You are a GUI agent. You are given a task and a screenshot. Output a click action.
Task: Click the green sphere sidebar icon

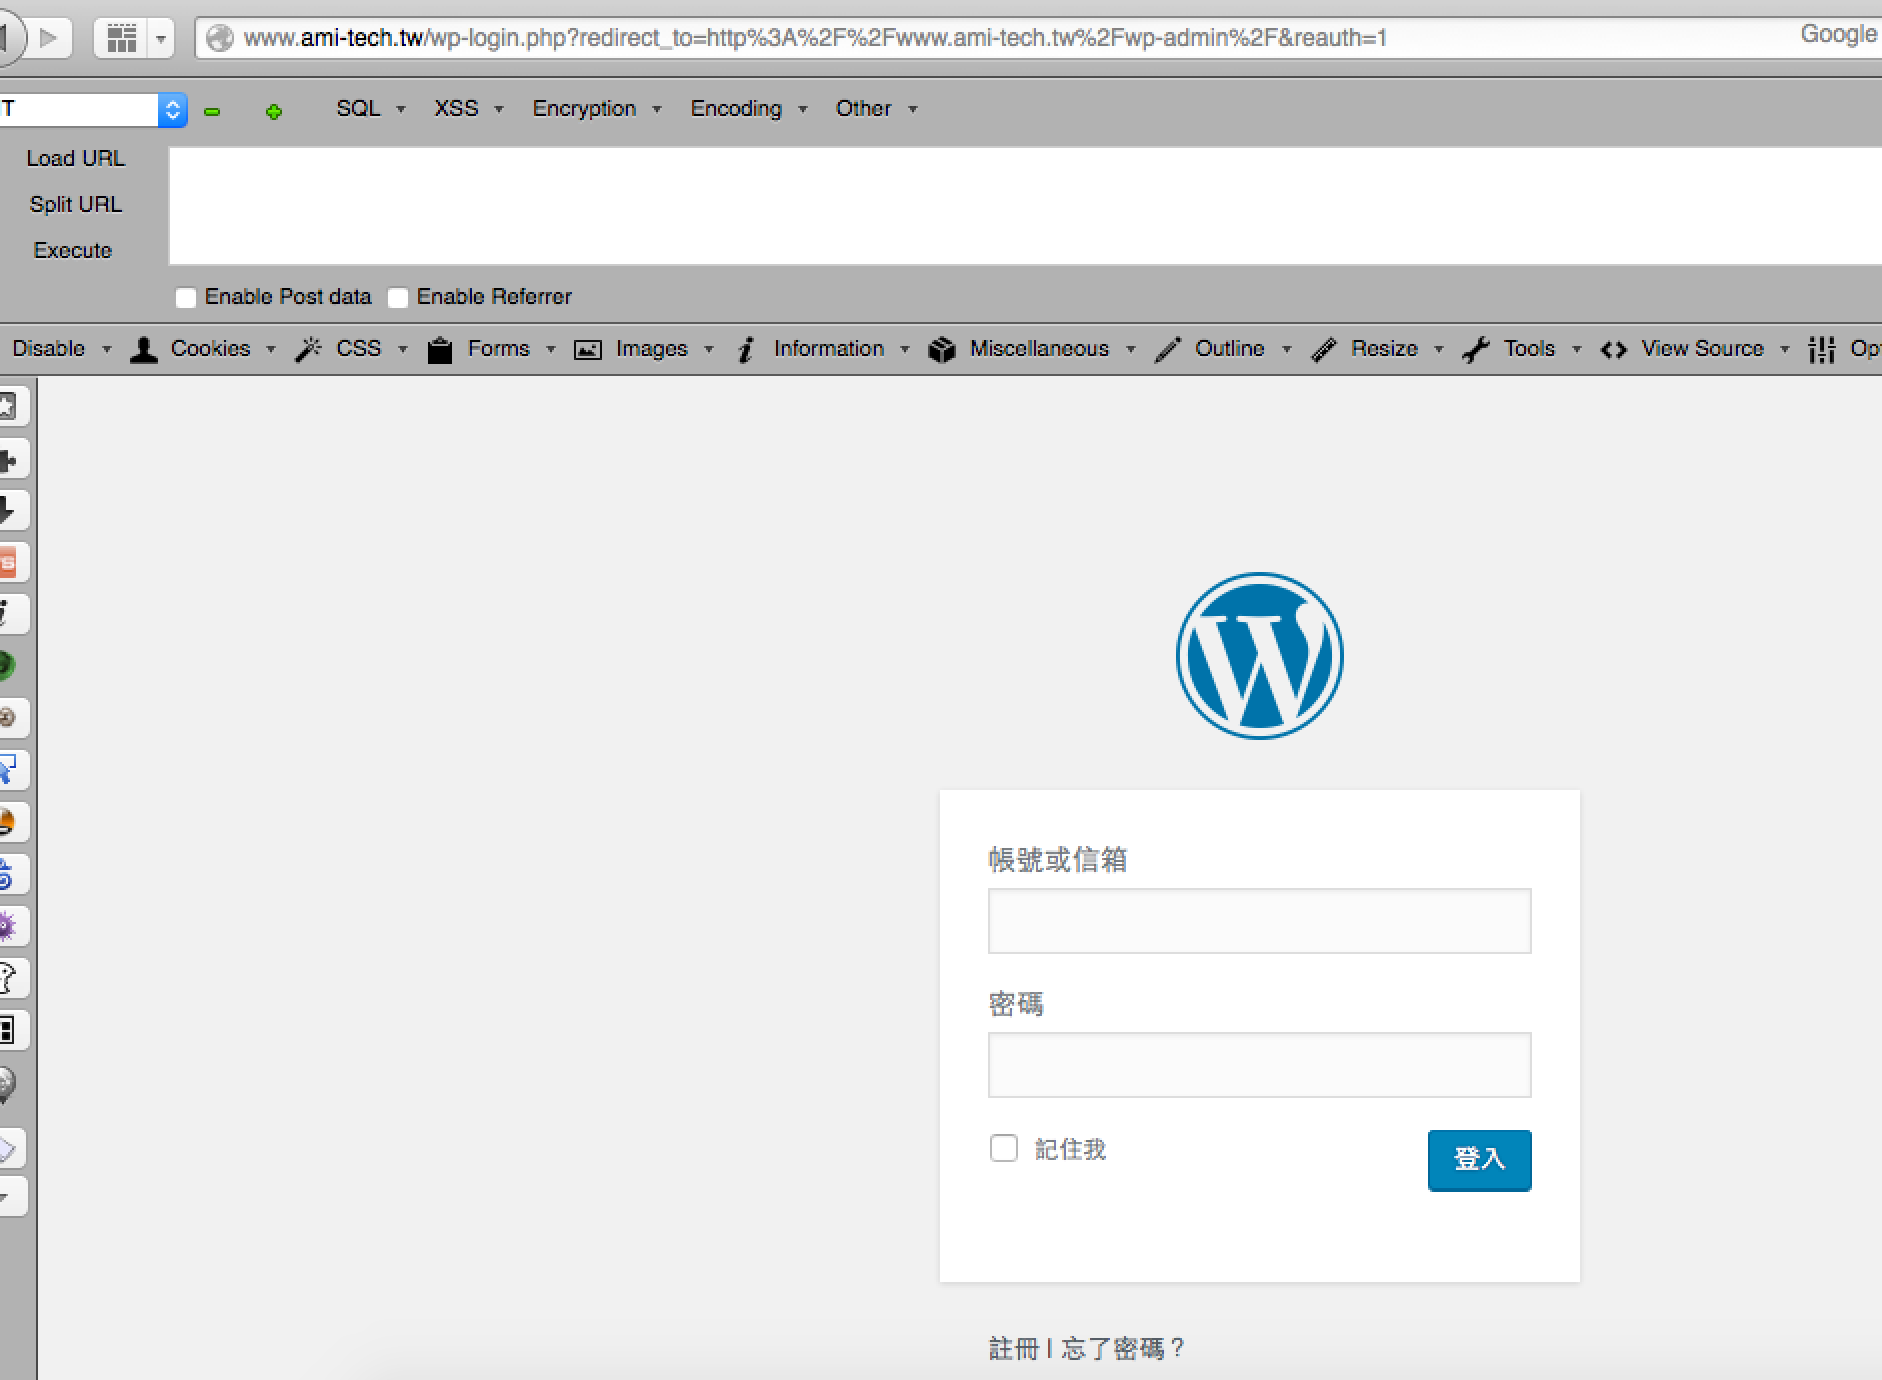8,666
